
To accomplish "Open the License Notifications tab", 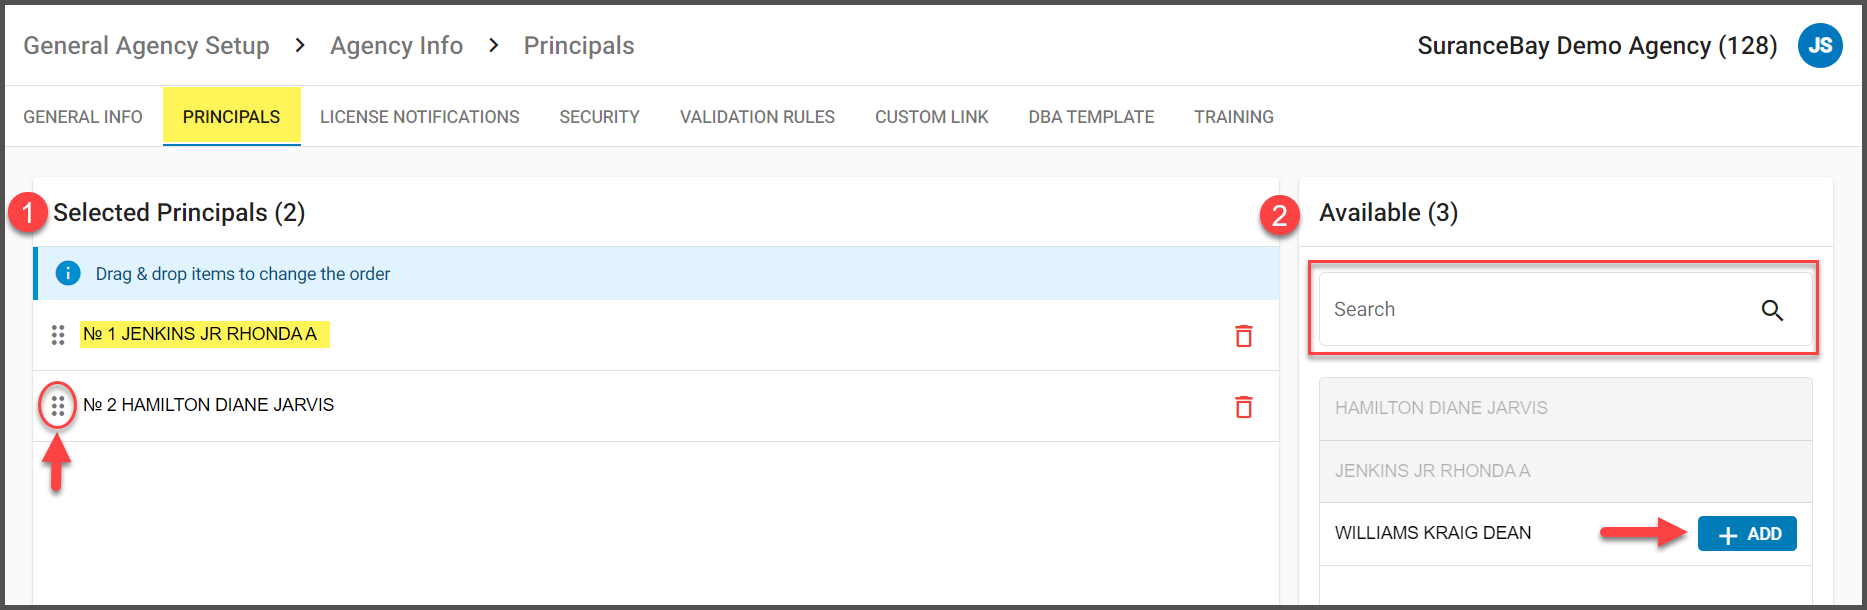I will click(419, 117).
